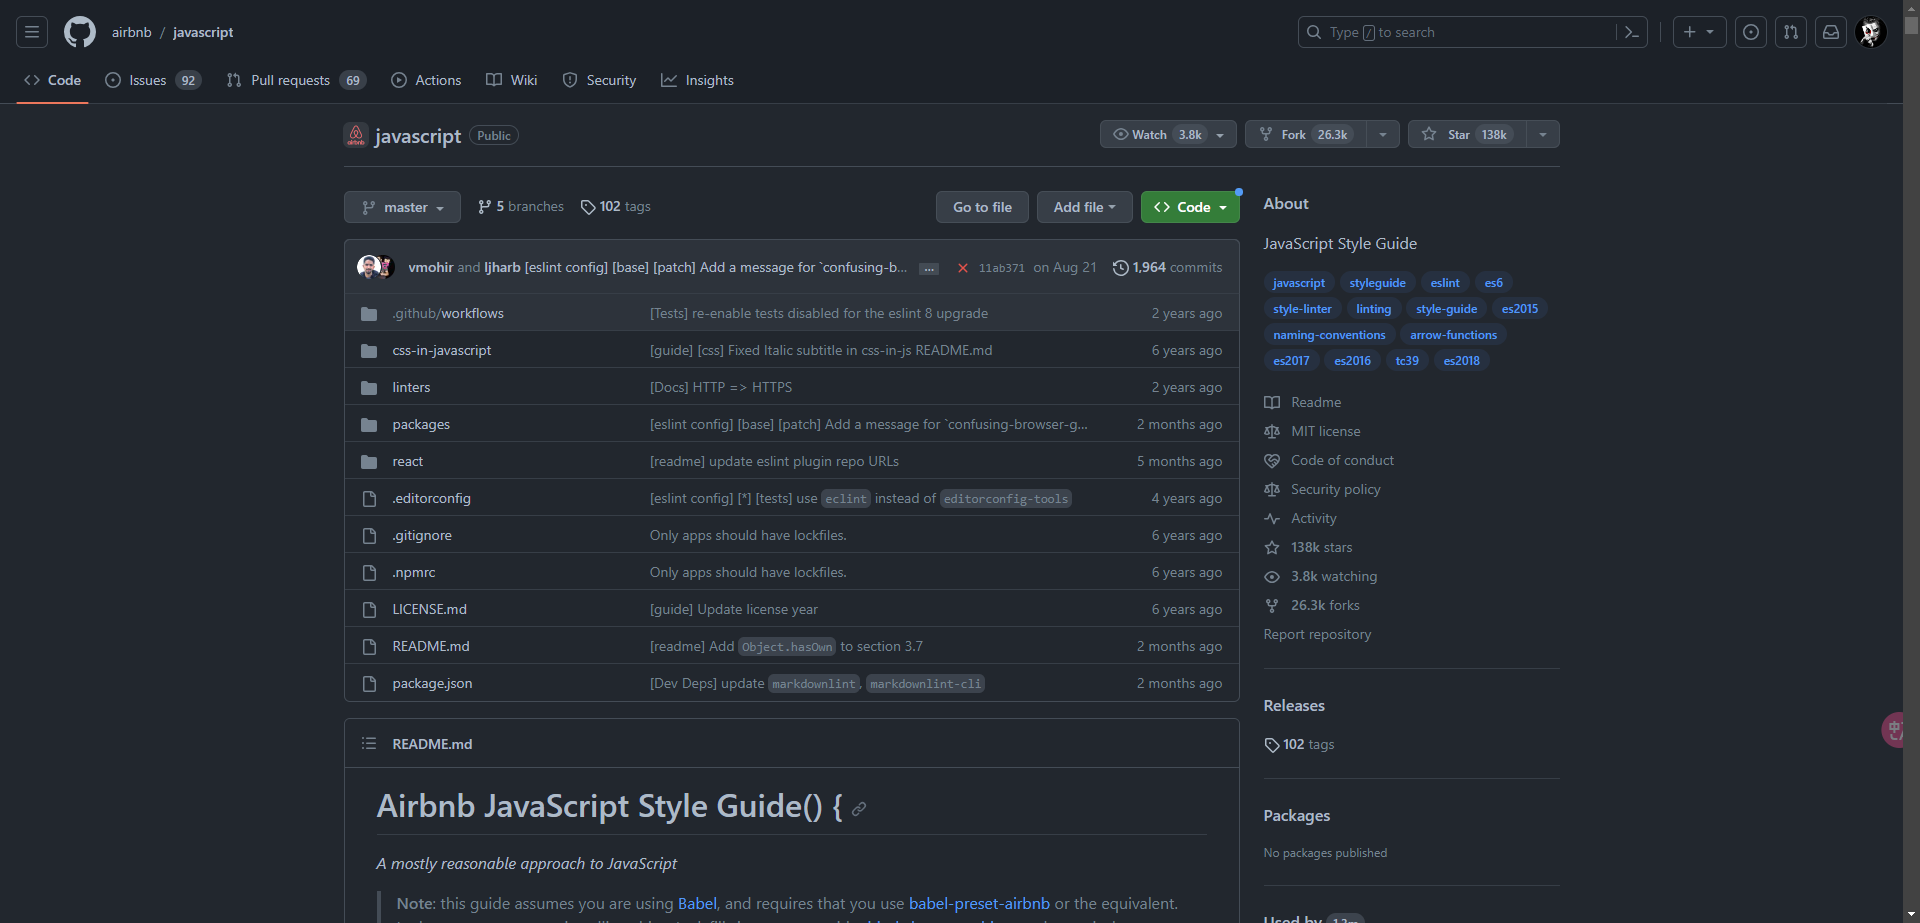Go to the GitHub homepage logo

pos(80,32)
